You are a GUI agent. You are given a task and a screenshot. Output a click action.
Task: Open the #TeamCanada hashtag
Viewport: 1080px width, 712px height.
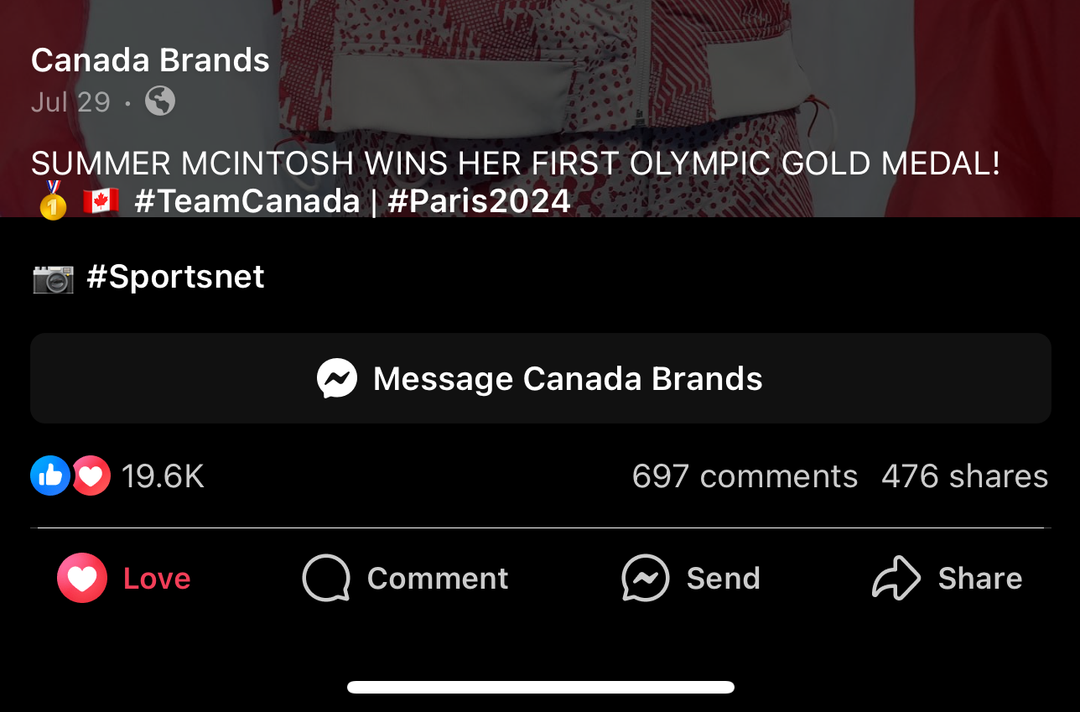(x=246, y=201)
